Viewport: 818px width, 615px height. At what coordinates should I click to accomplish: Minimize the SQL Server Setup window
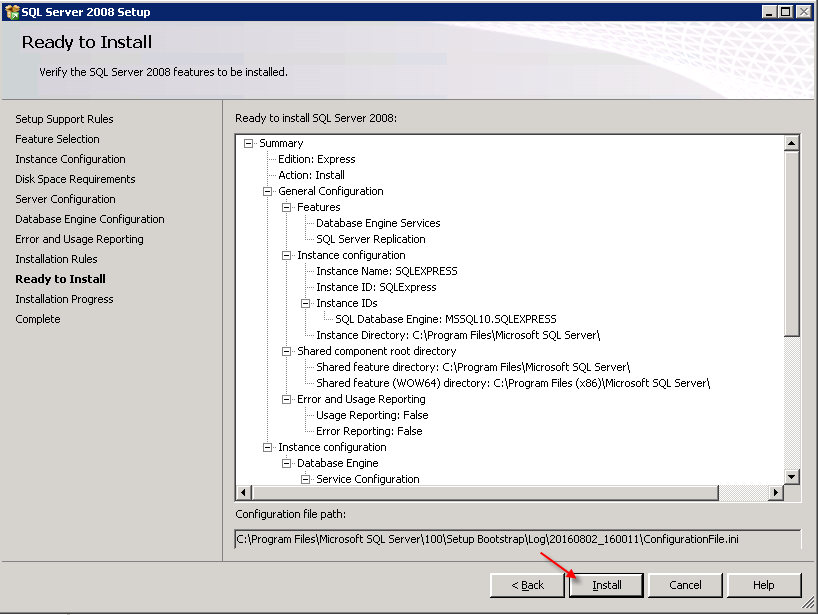[768, 11]
